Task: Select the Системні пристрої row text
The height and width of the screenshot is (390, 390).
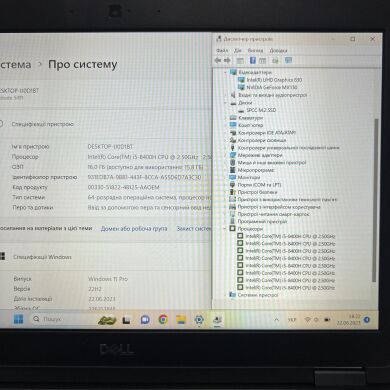Action: coord(258,295)
